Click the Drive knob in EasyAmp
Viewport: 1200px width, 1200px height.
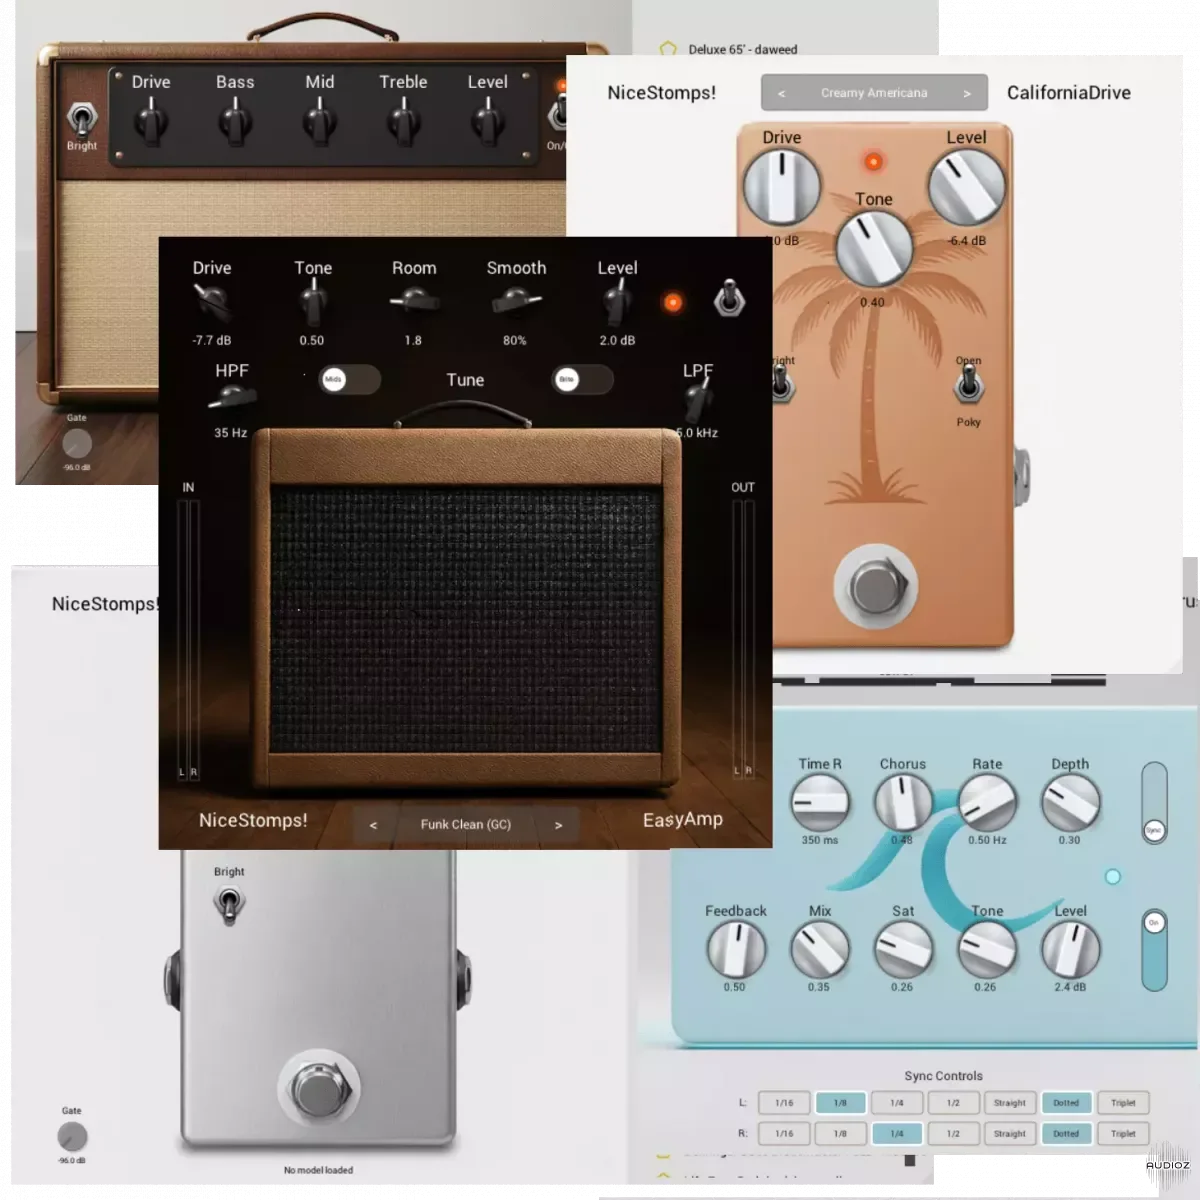[x=212, y=300]
